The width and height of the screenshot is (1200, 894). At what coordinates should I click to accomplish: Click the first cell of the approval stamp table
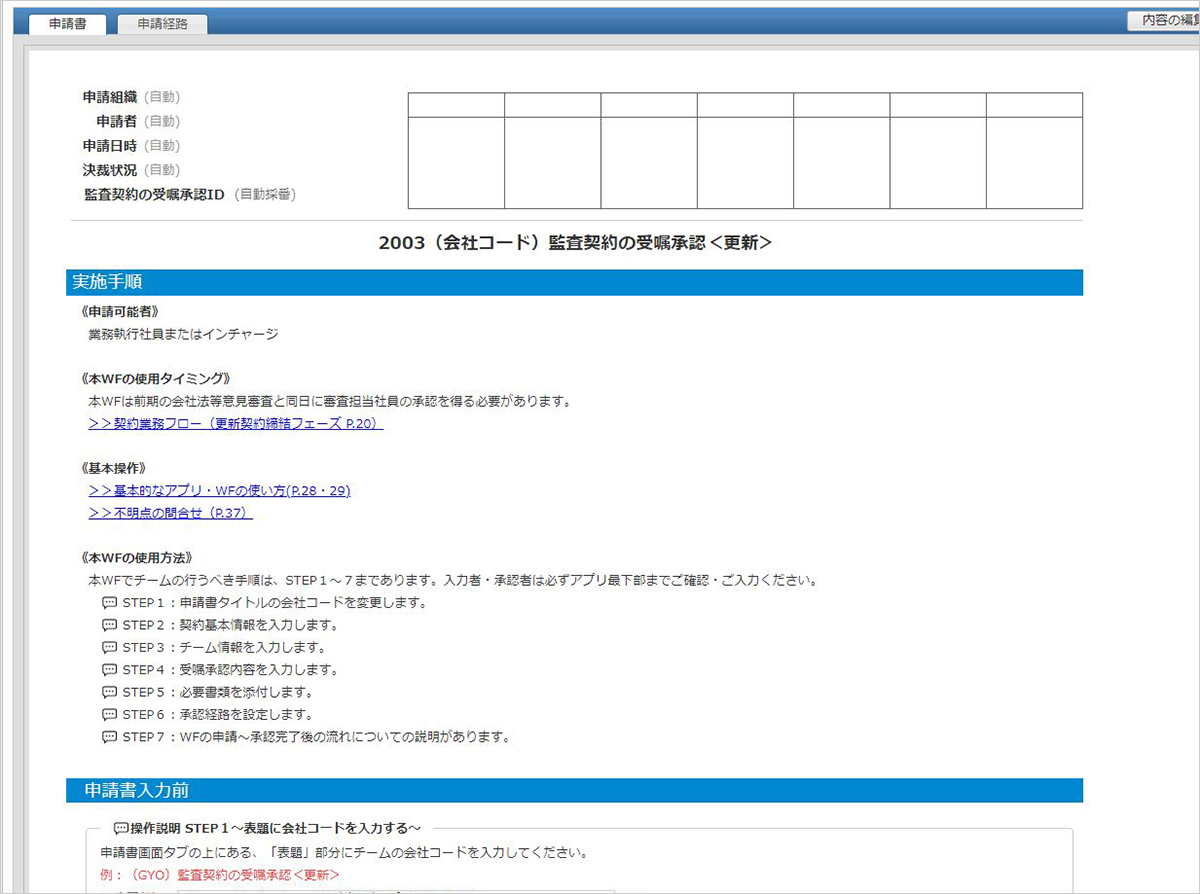(454, 103)
